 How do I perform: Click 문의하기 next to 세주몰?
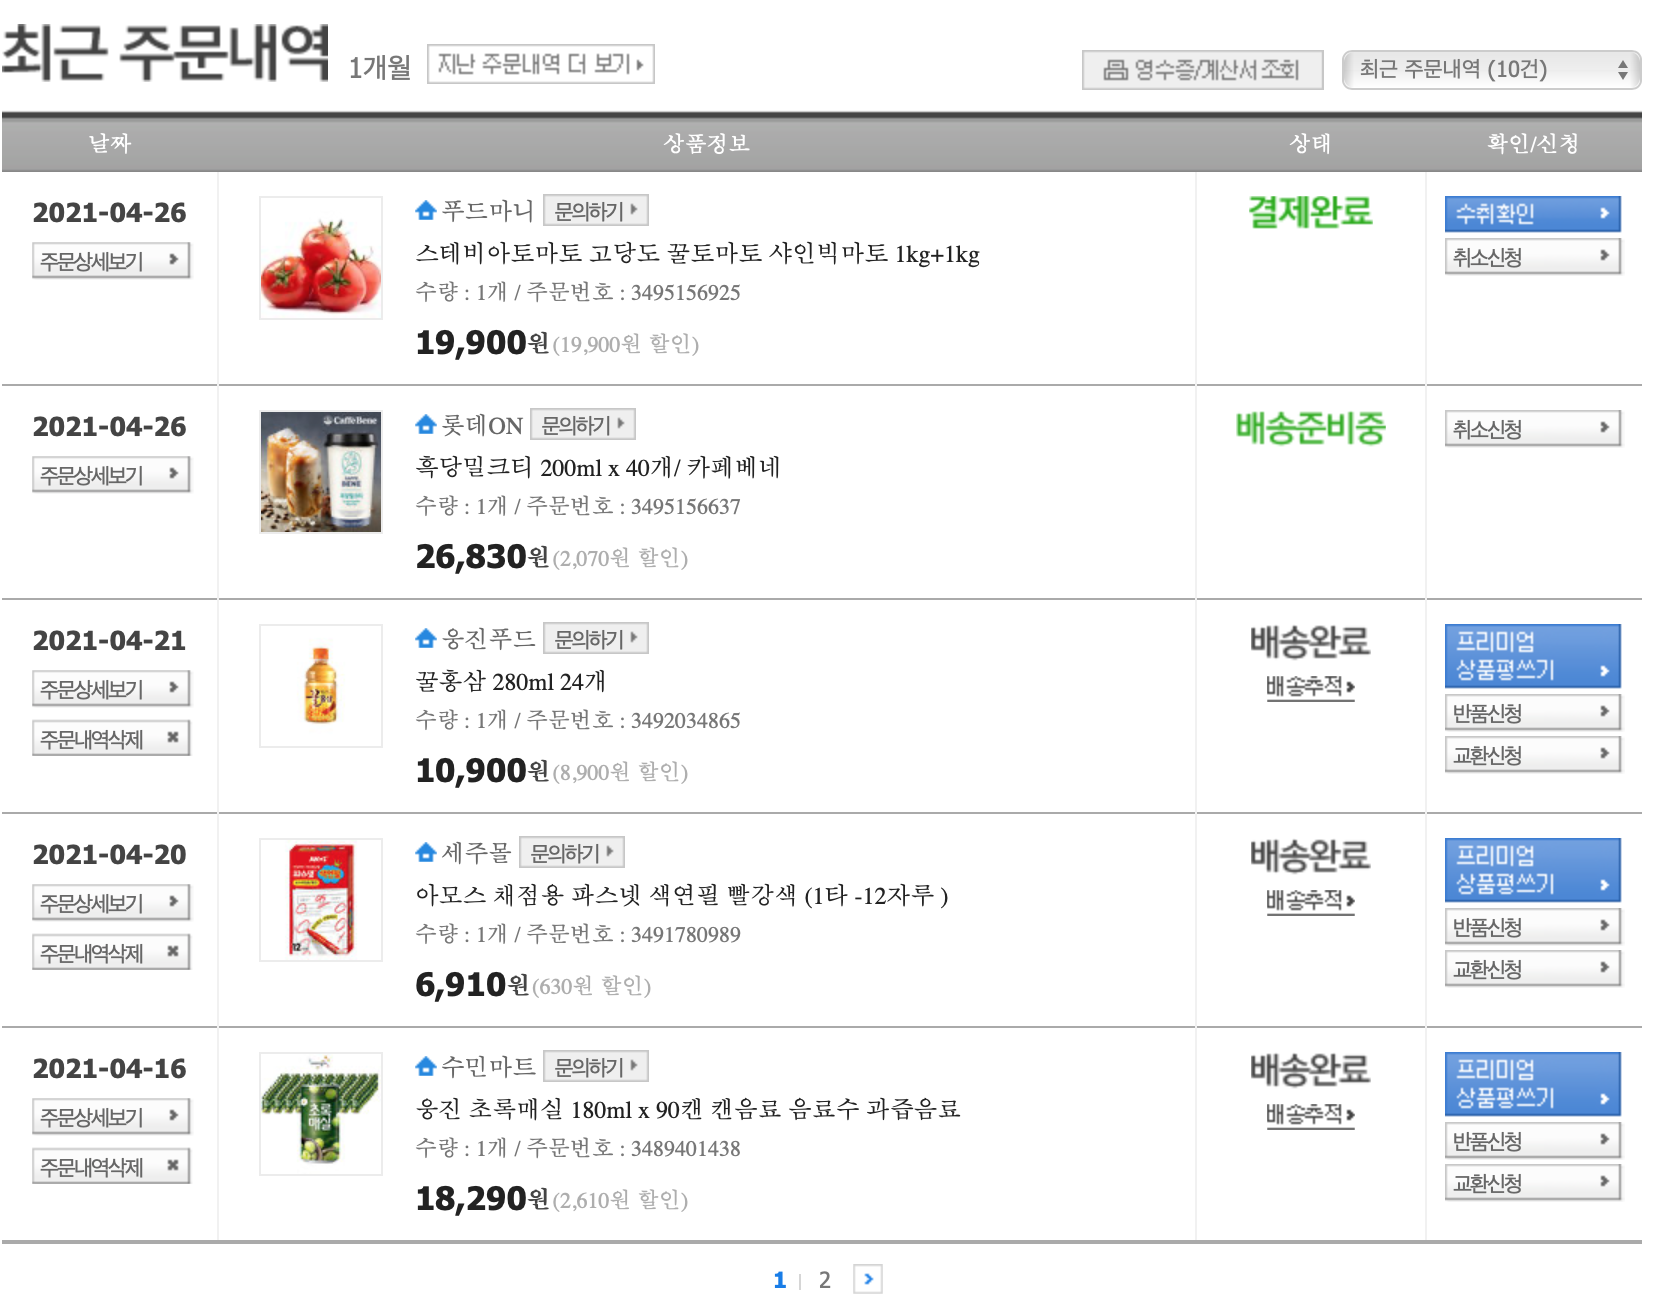point(572,853)
